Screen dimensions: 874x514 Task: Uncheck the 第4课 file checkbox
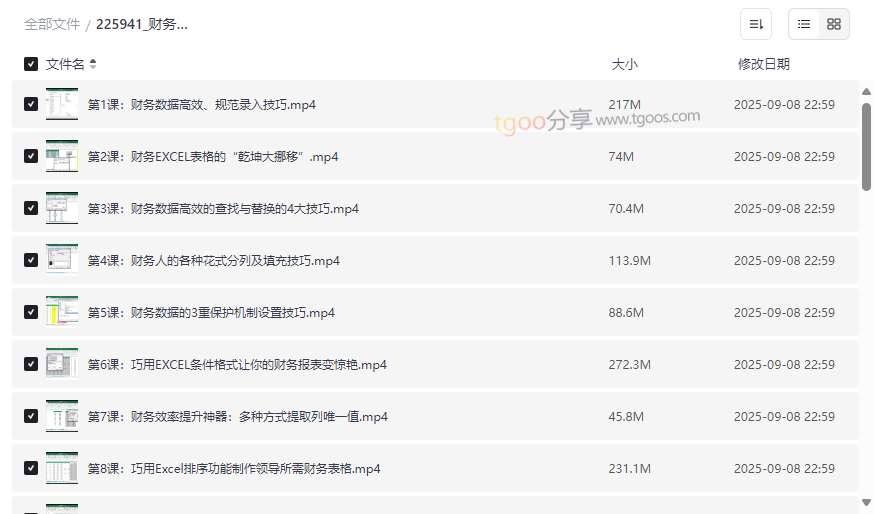coord(31,261)
